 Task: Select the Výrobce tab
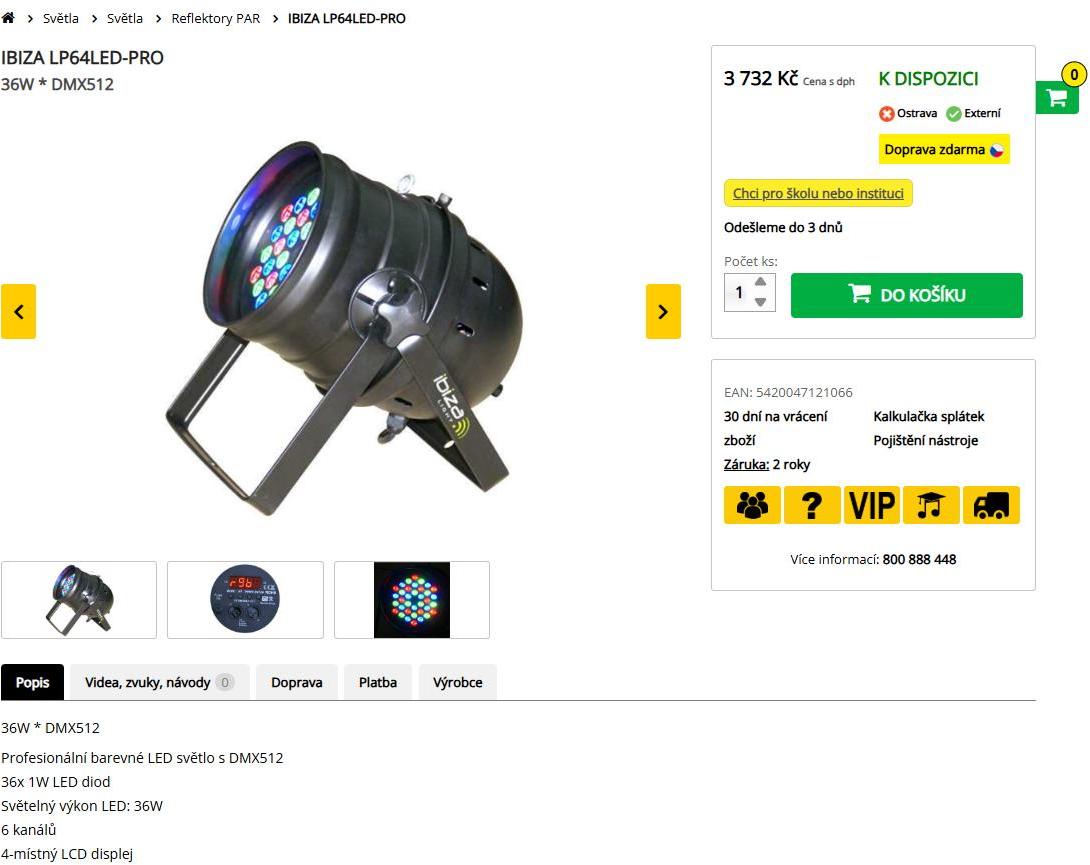[457, 682]
